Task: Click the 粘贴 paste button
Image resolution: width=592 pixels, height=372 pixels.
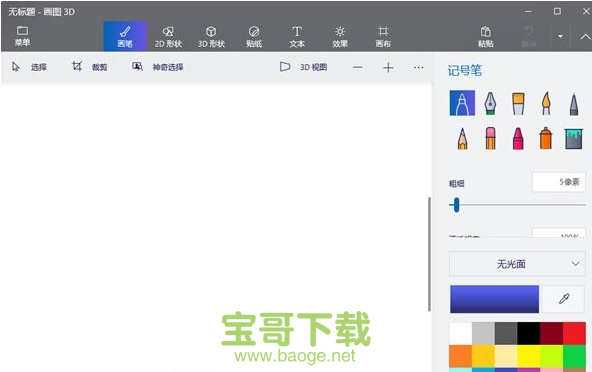Action: [x=486, y=36]
